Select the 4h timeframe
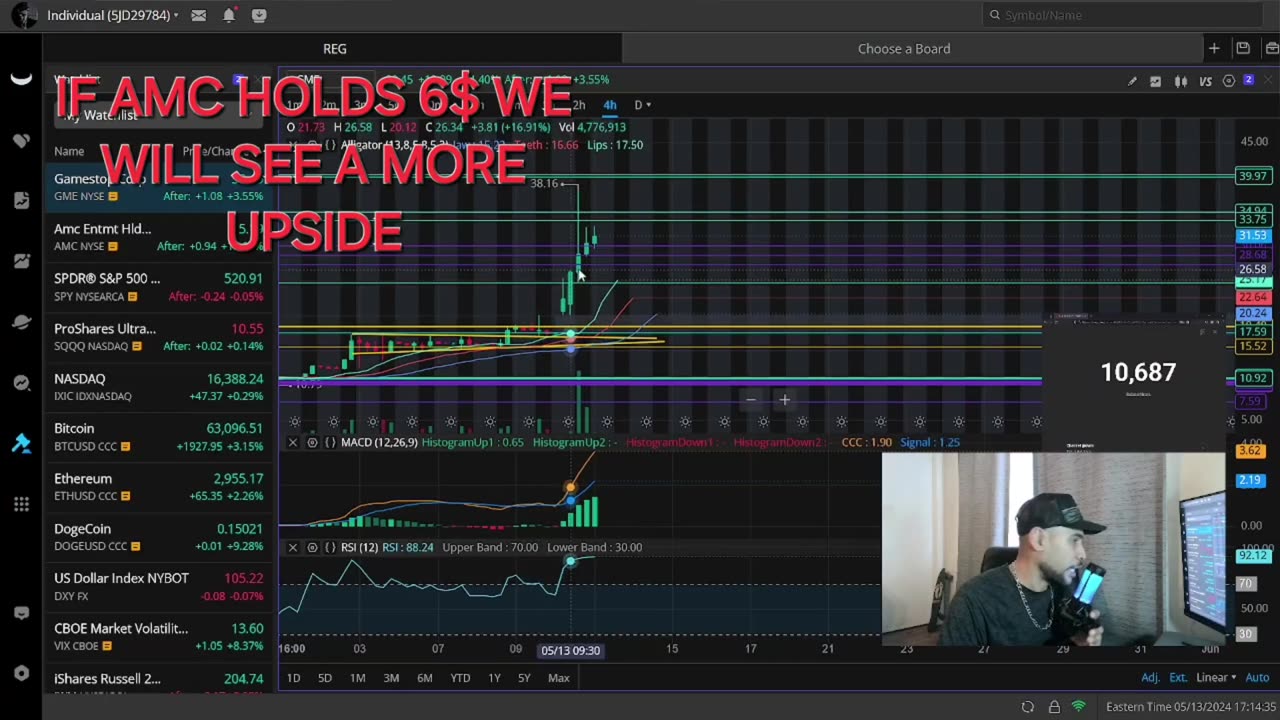 [x=609, y=105]
